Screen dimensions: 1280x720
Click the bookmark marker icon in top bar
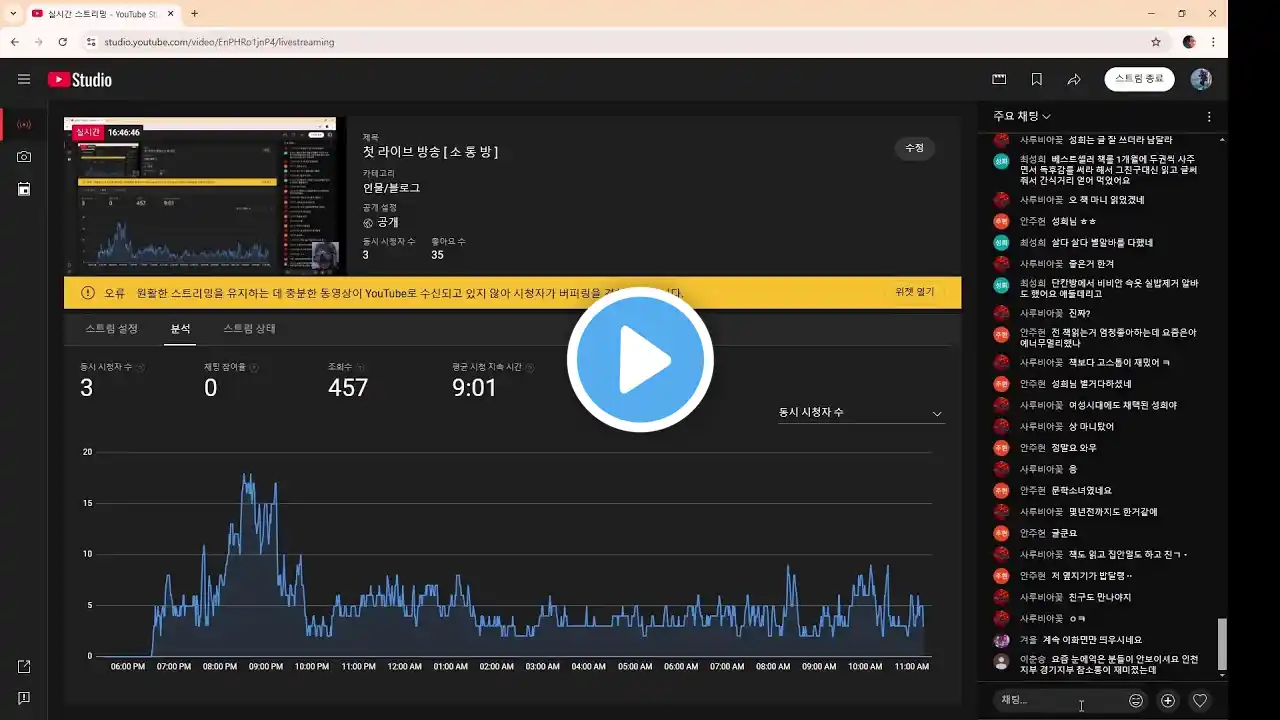(1037, 79)
